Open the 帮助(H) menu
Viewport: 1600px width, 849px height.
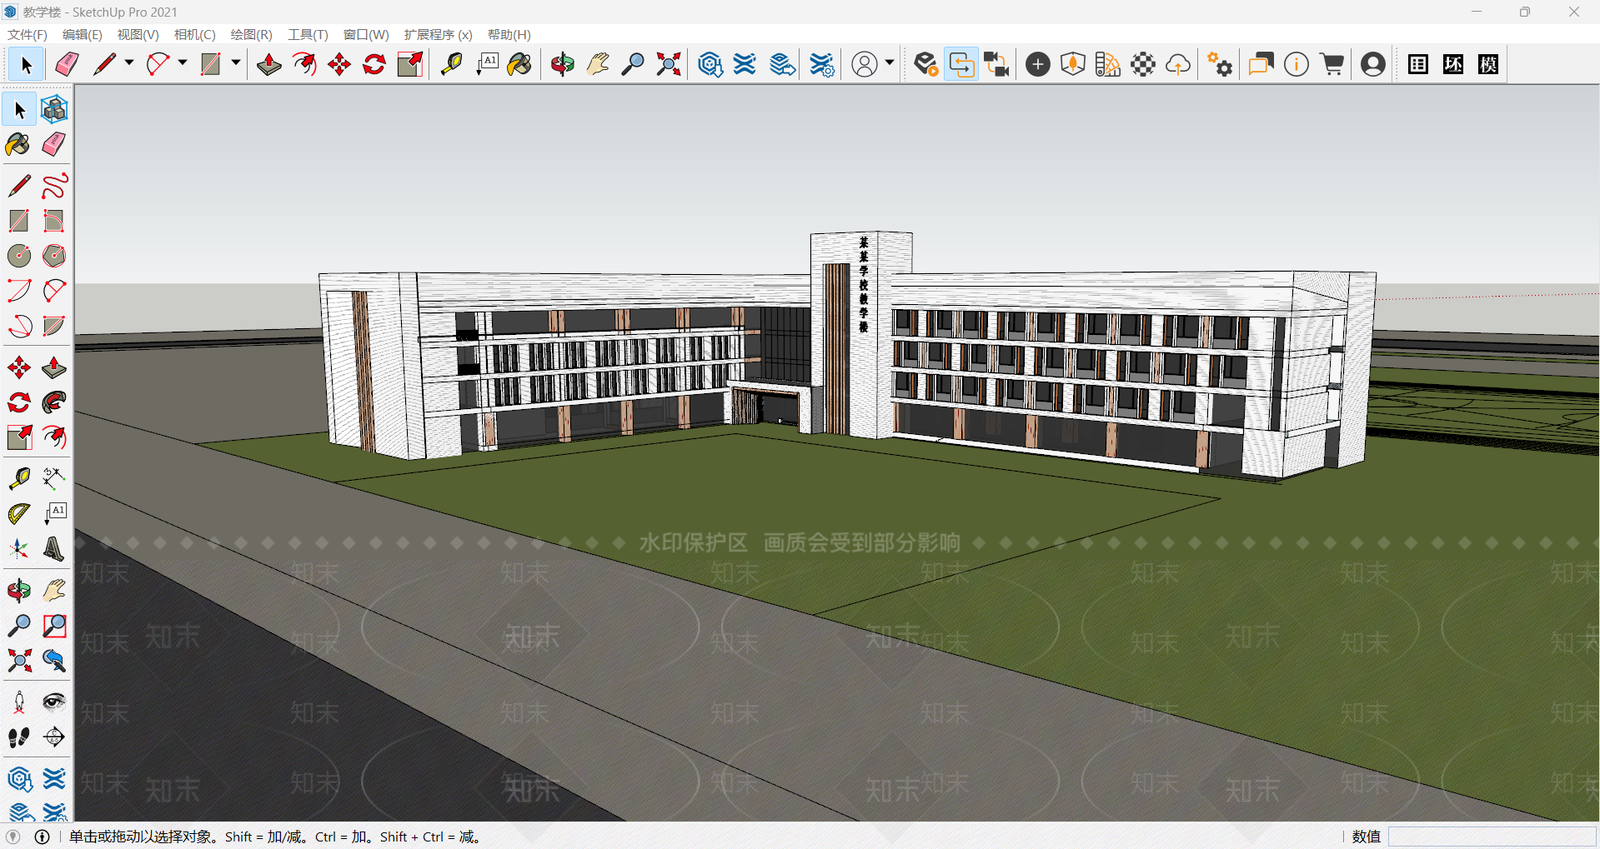point(509,34)
